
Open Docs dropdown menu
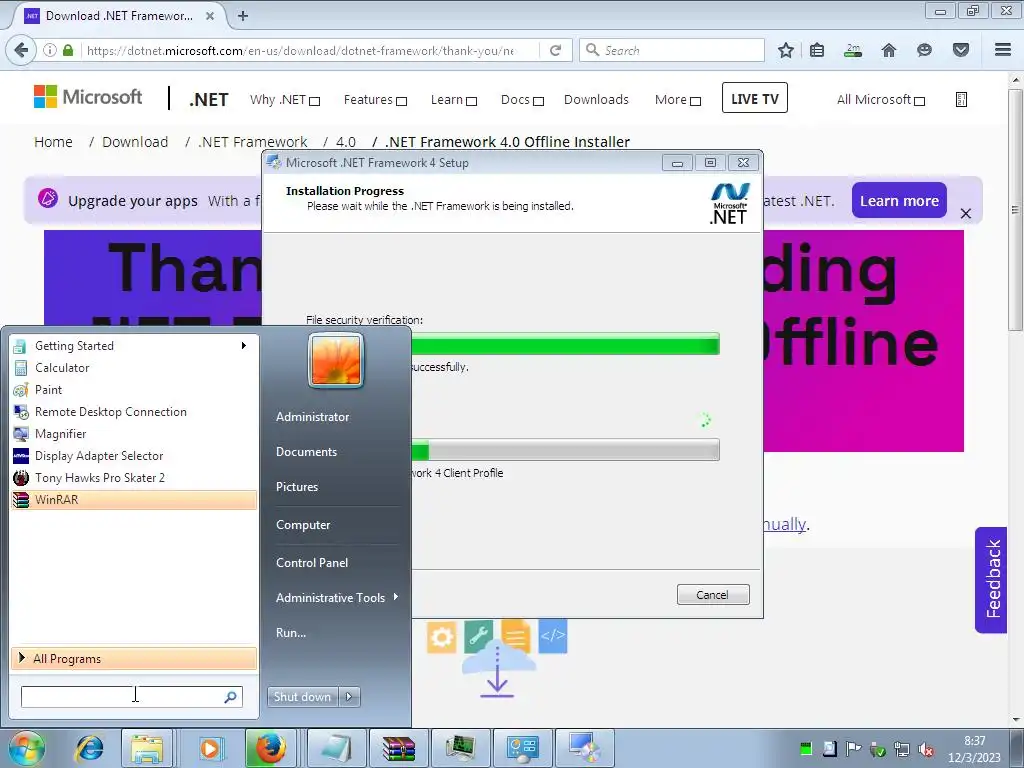click(522, 100)
